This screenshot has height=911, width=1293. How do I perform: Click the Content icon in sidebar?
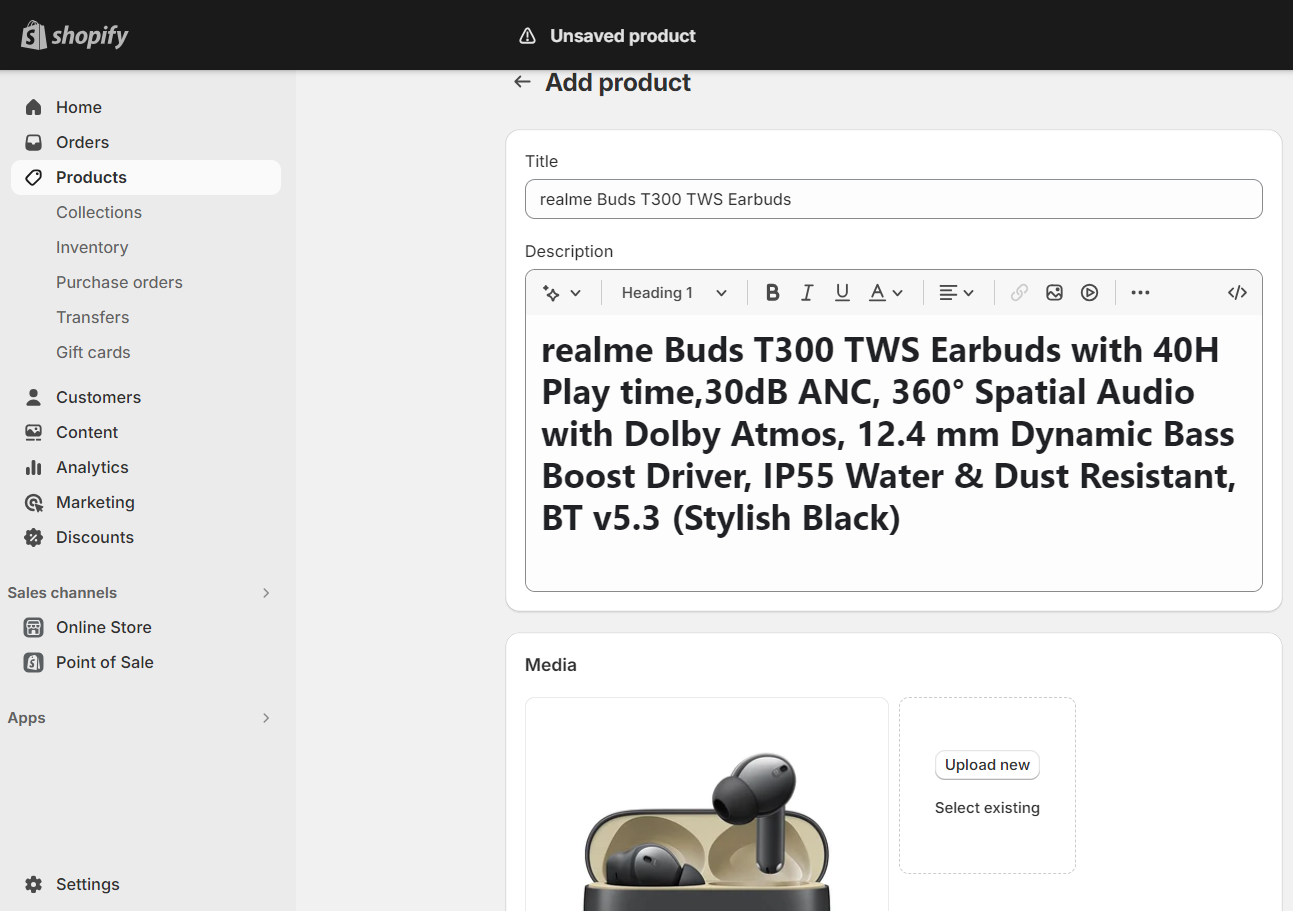click(34, 432)
